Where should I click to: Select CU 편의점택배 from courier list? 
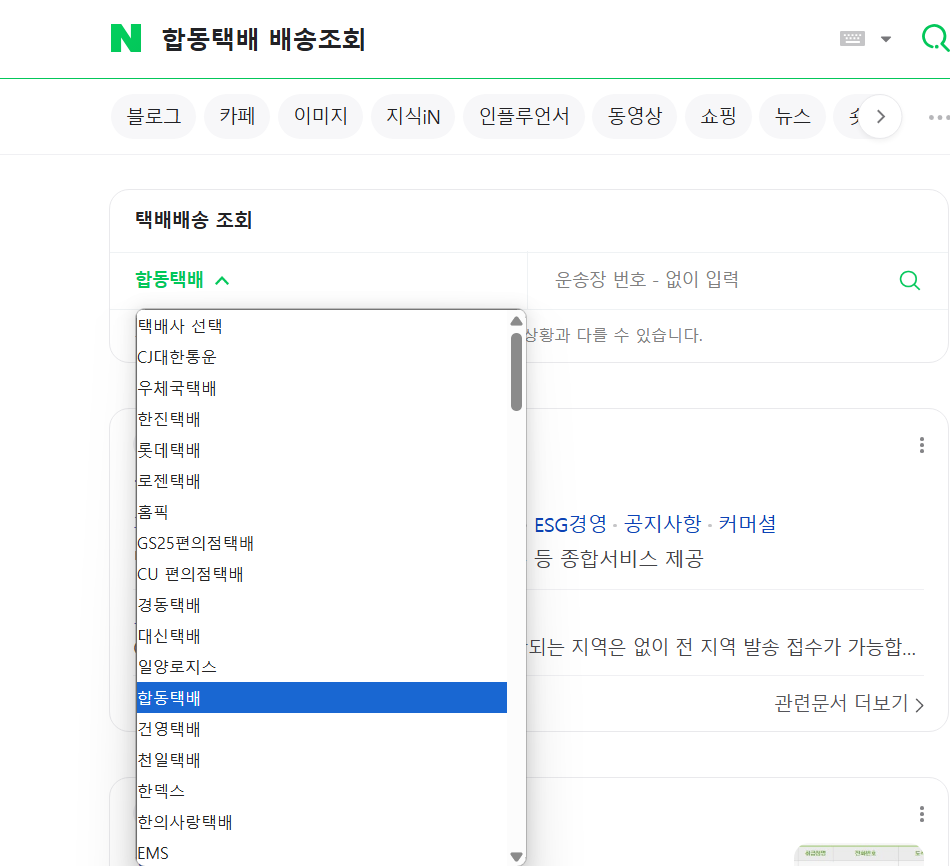322,574
